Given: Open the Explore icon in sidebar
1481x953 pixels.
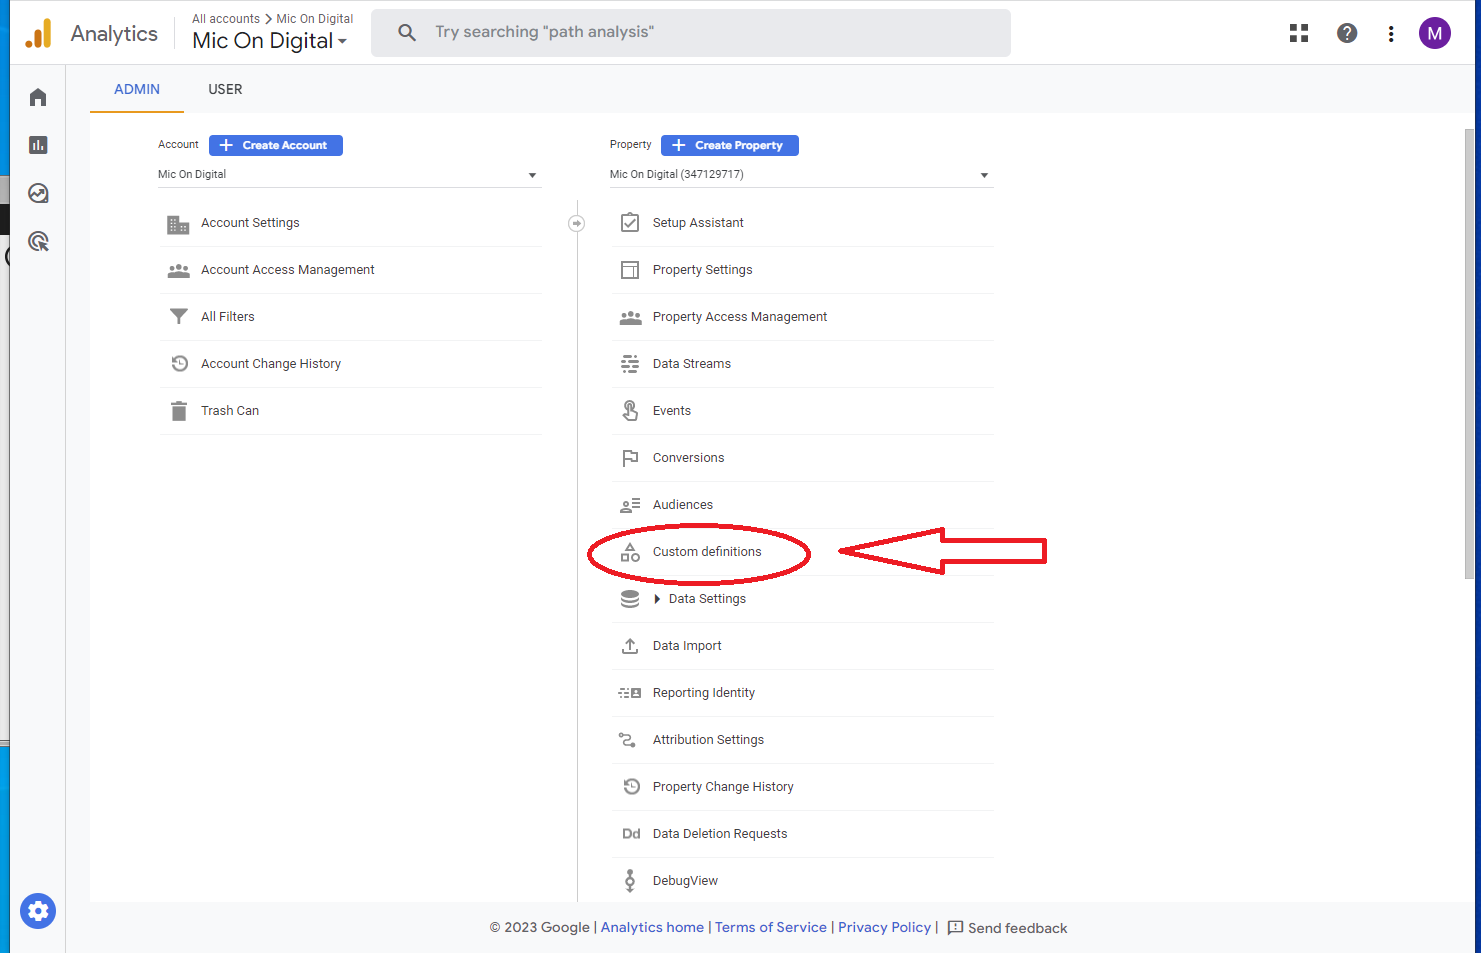Looking at the screenshot, I should point(38,193).
